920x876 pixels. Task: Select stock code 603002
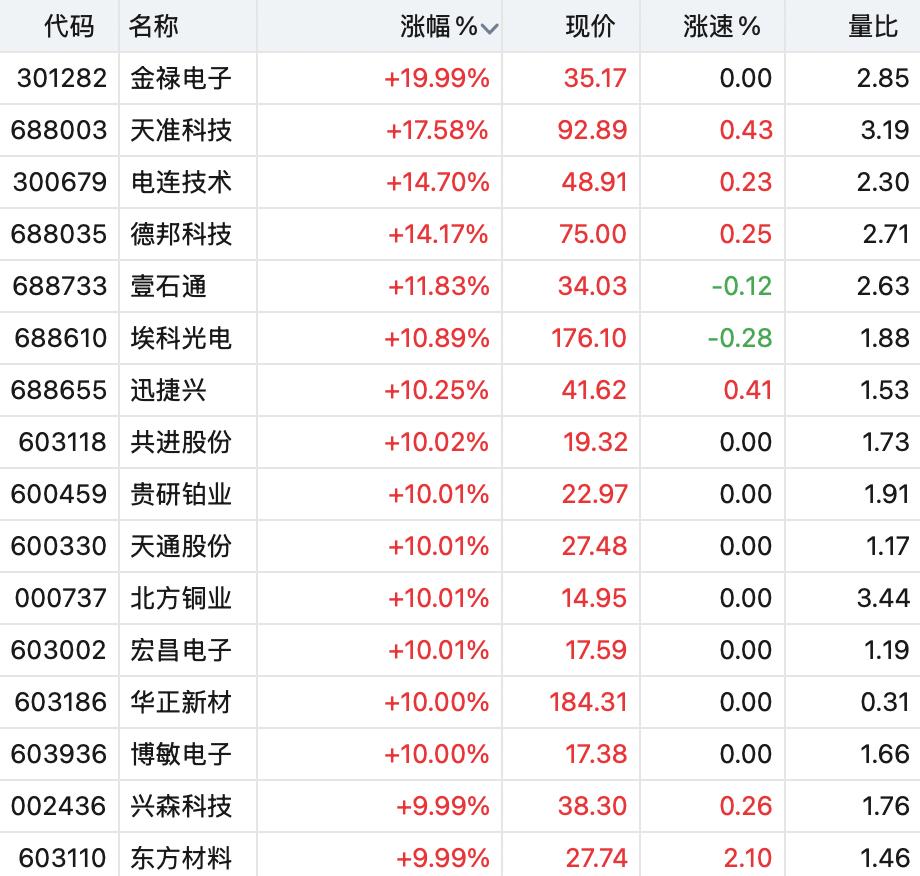(59, 650)
